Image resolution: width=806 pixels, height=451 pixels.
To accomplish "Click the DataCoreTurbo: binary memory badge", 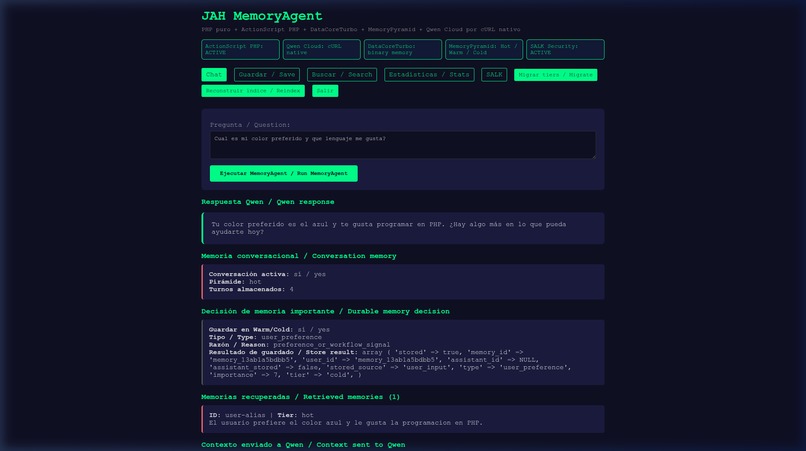I will (x=403, y=49).
